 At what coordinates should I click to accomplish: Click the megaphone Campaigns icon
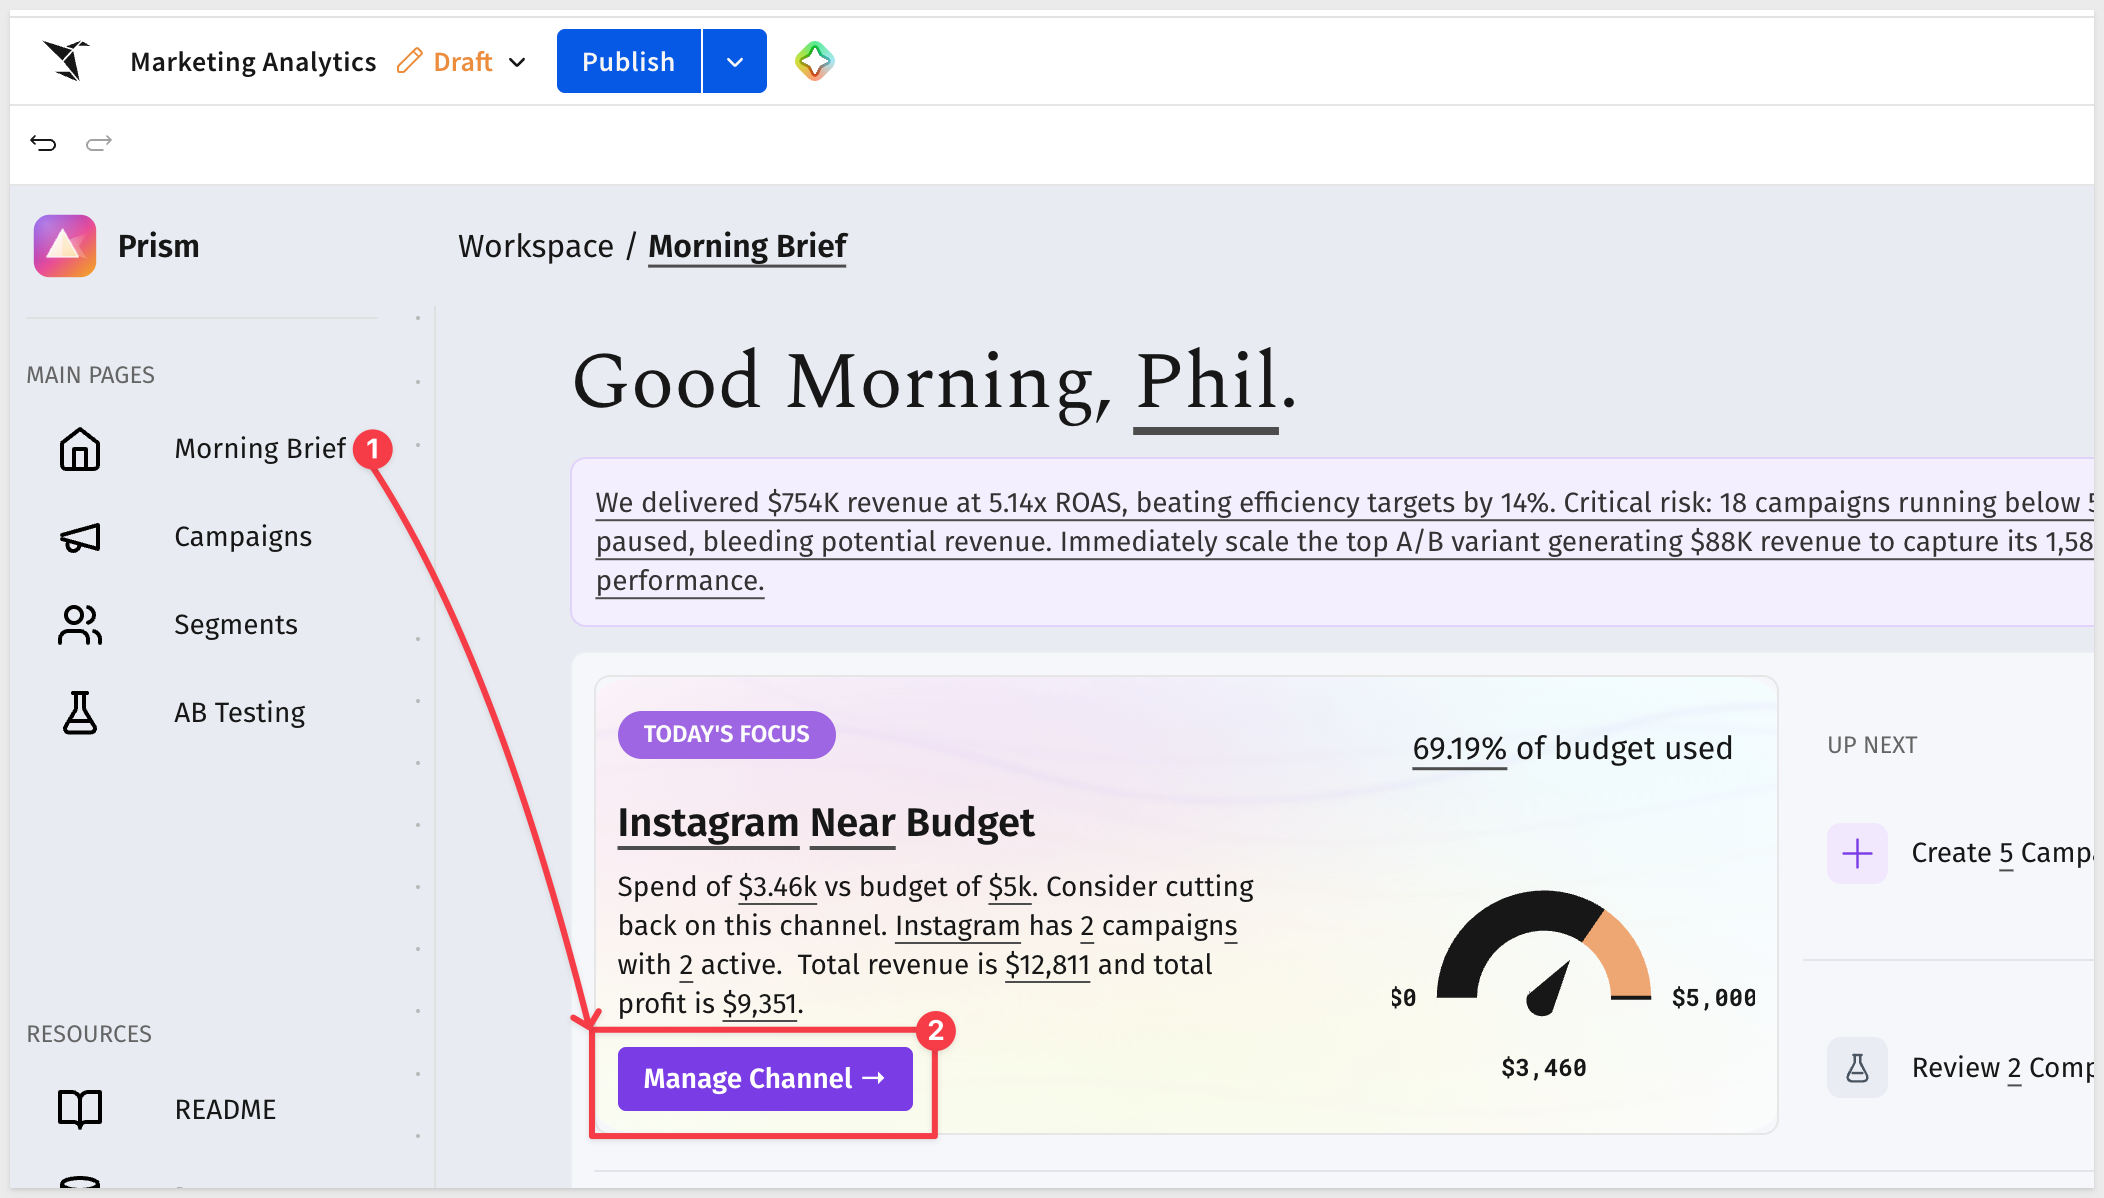pyautogui.click(x=80, y=537)
